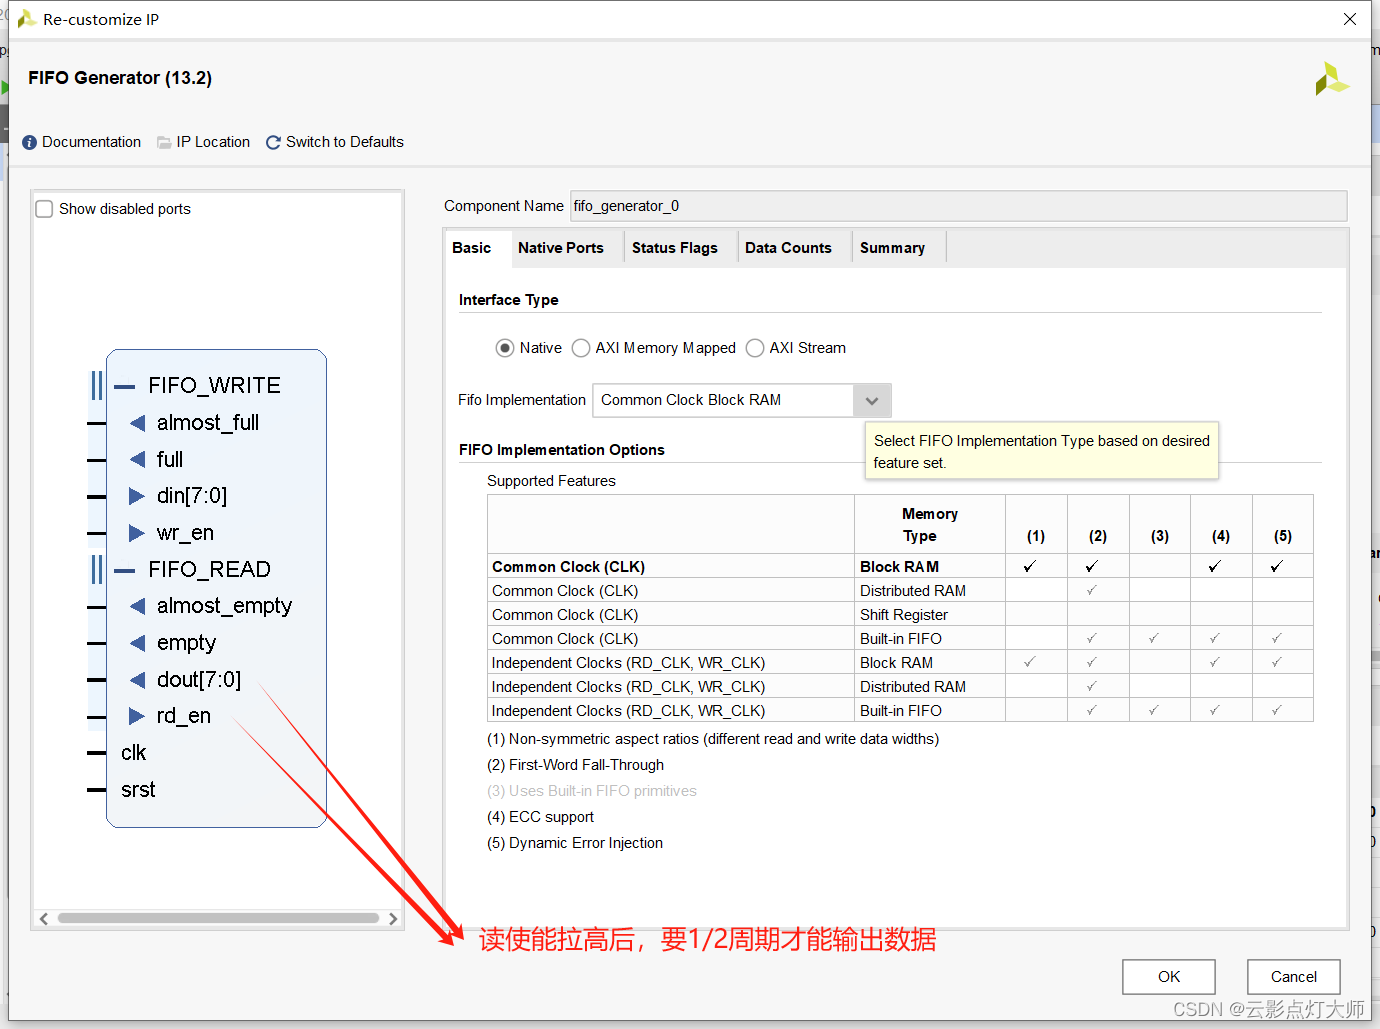Open the Documentation info icon
1380x1029 pixels.
(x=29, y=143)
